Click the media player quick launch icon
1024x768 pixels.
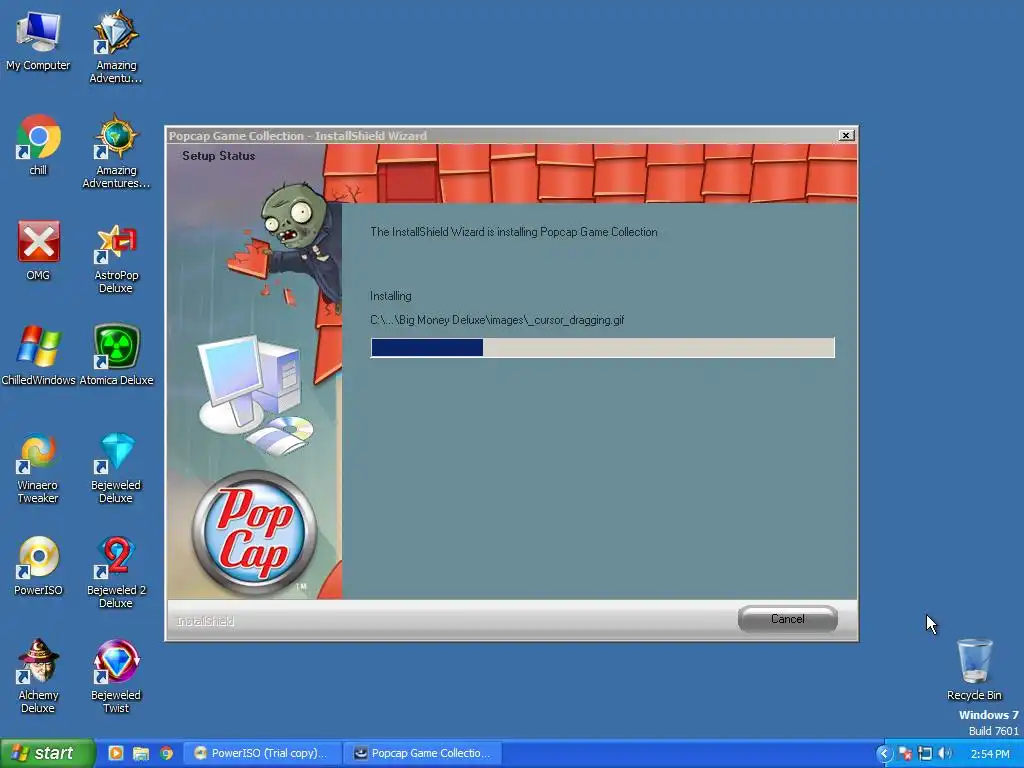(x=116, y=753)
